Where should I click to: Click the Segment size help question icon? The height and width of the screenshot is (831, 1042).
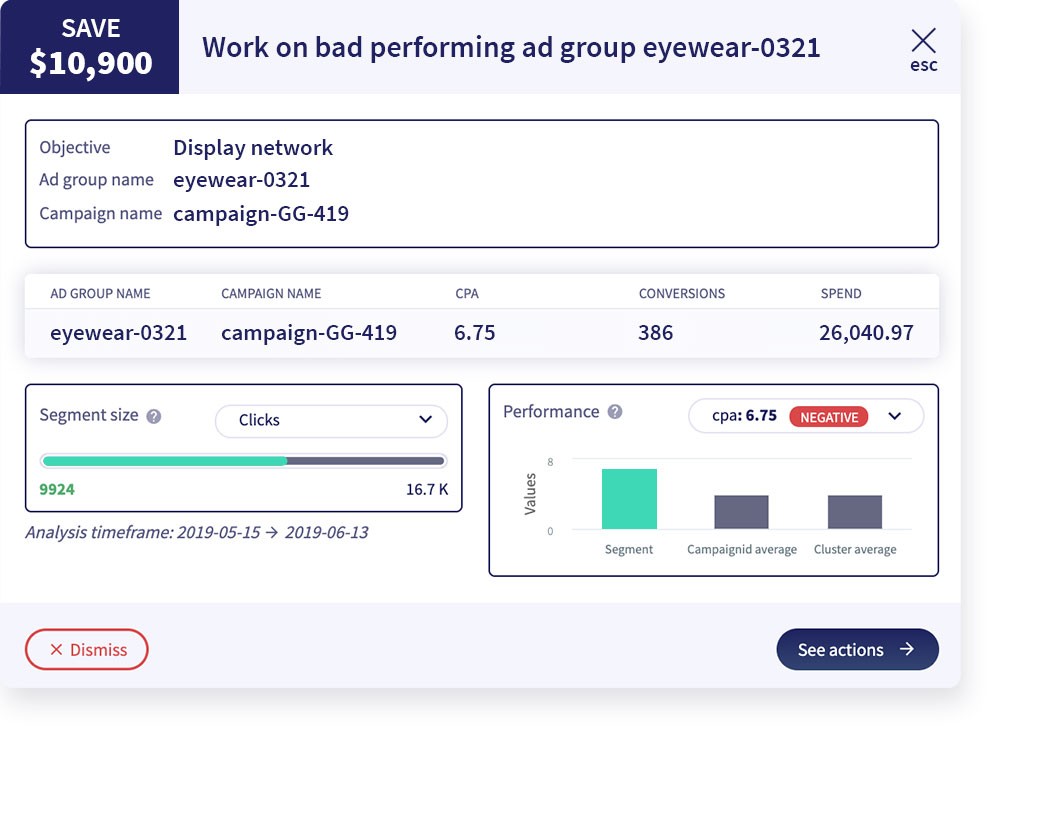pos(154,416)
